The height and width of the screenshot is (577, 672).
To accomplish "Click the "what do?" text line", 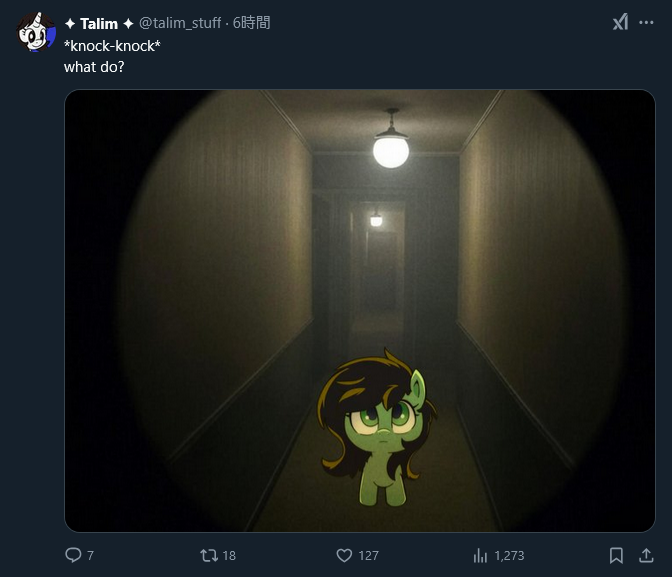I will point(94,67).
